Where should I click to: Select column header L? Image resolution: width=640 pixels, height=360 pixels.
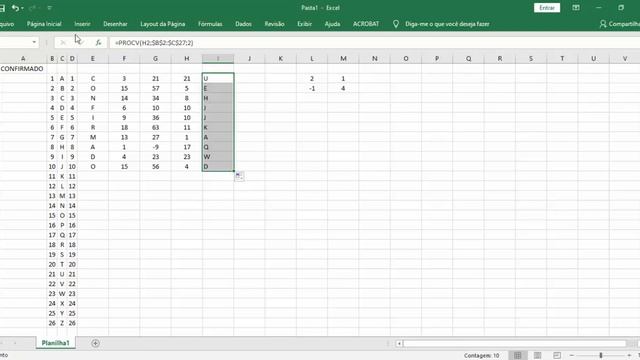(x=312, y=59)
